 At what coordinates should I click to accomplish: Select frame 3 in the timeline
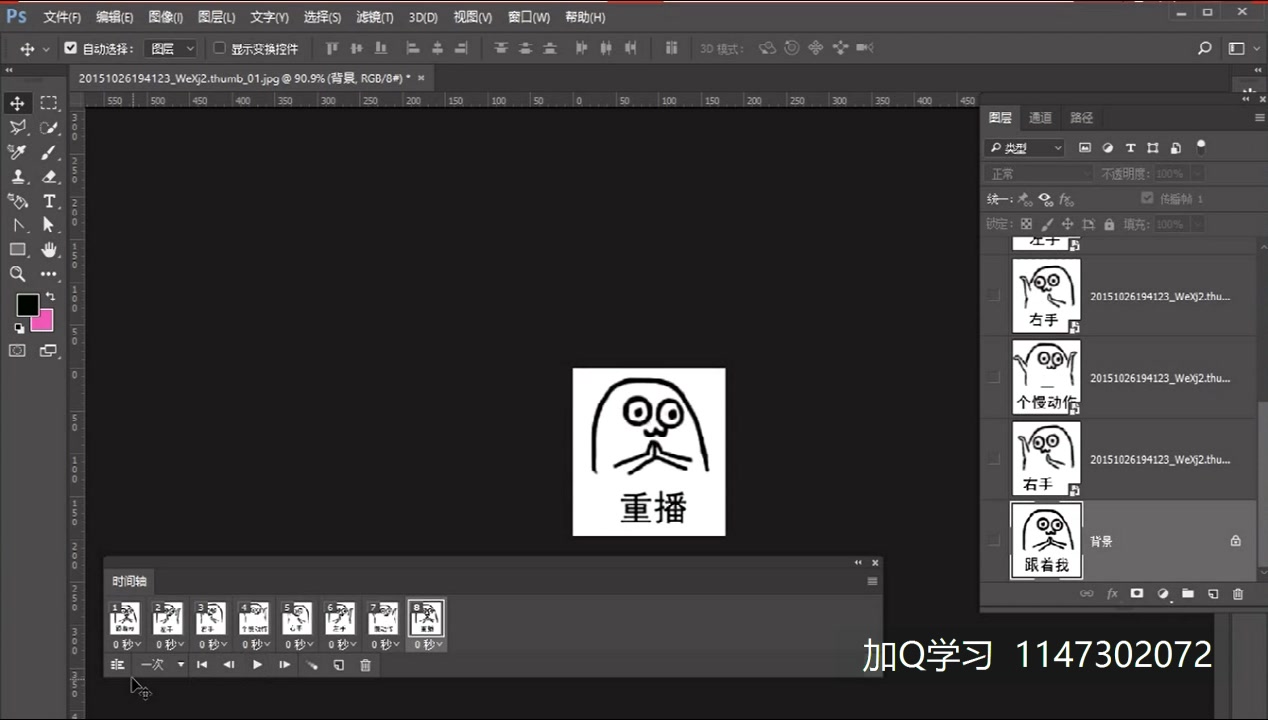210,618
